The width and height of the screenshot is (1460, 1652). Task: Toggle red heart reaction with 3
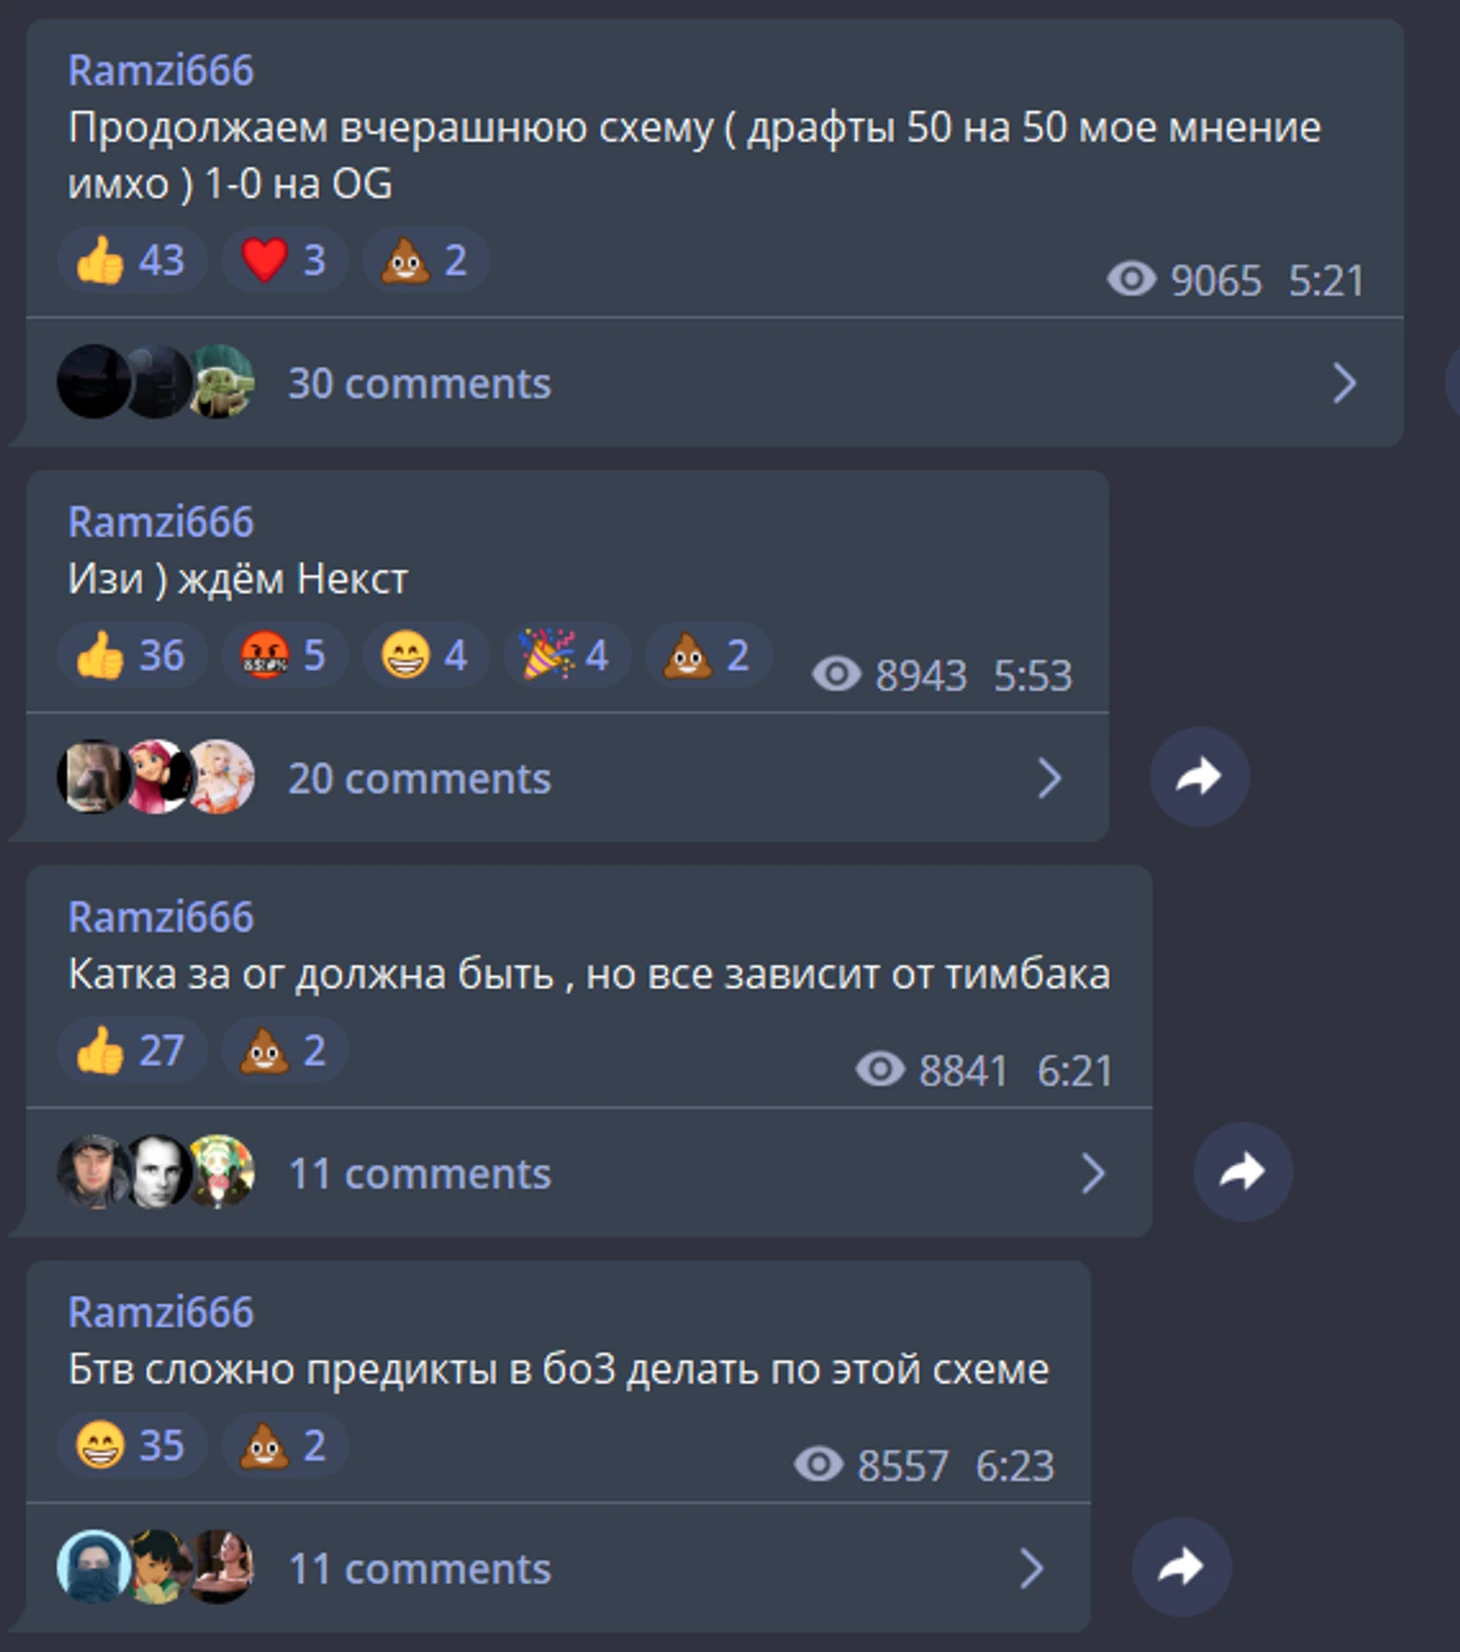tap(284, 260)
